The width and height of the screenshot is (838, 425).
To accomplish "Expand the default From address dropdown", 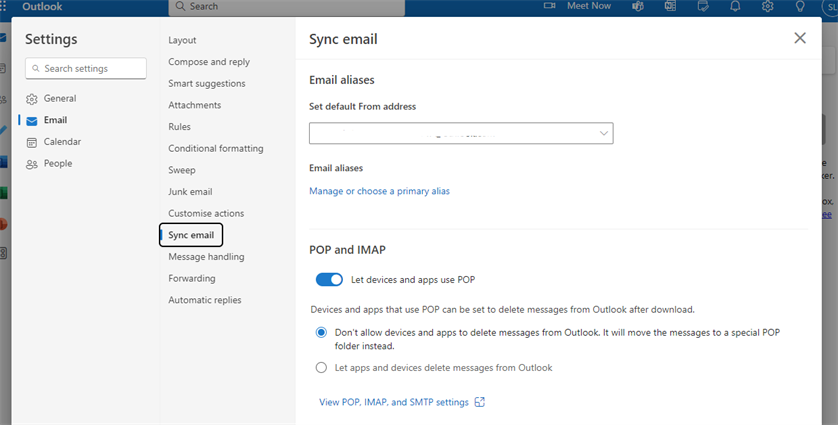I will tap(603, 133).
